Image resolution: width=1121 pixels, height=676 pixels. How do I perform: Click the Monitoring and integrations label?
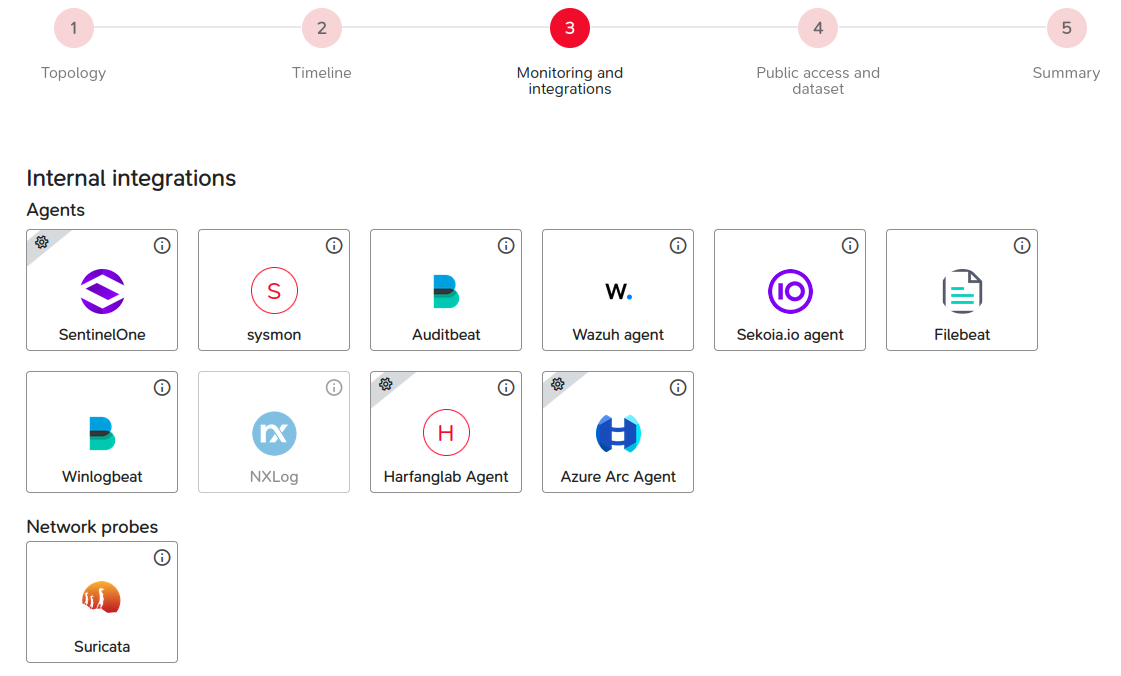pos(570,81)
